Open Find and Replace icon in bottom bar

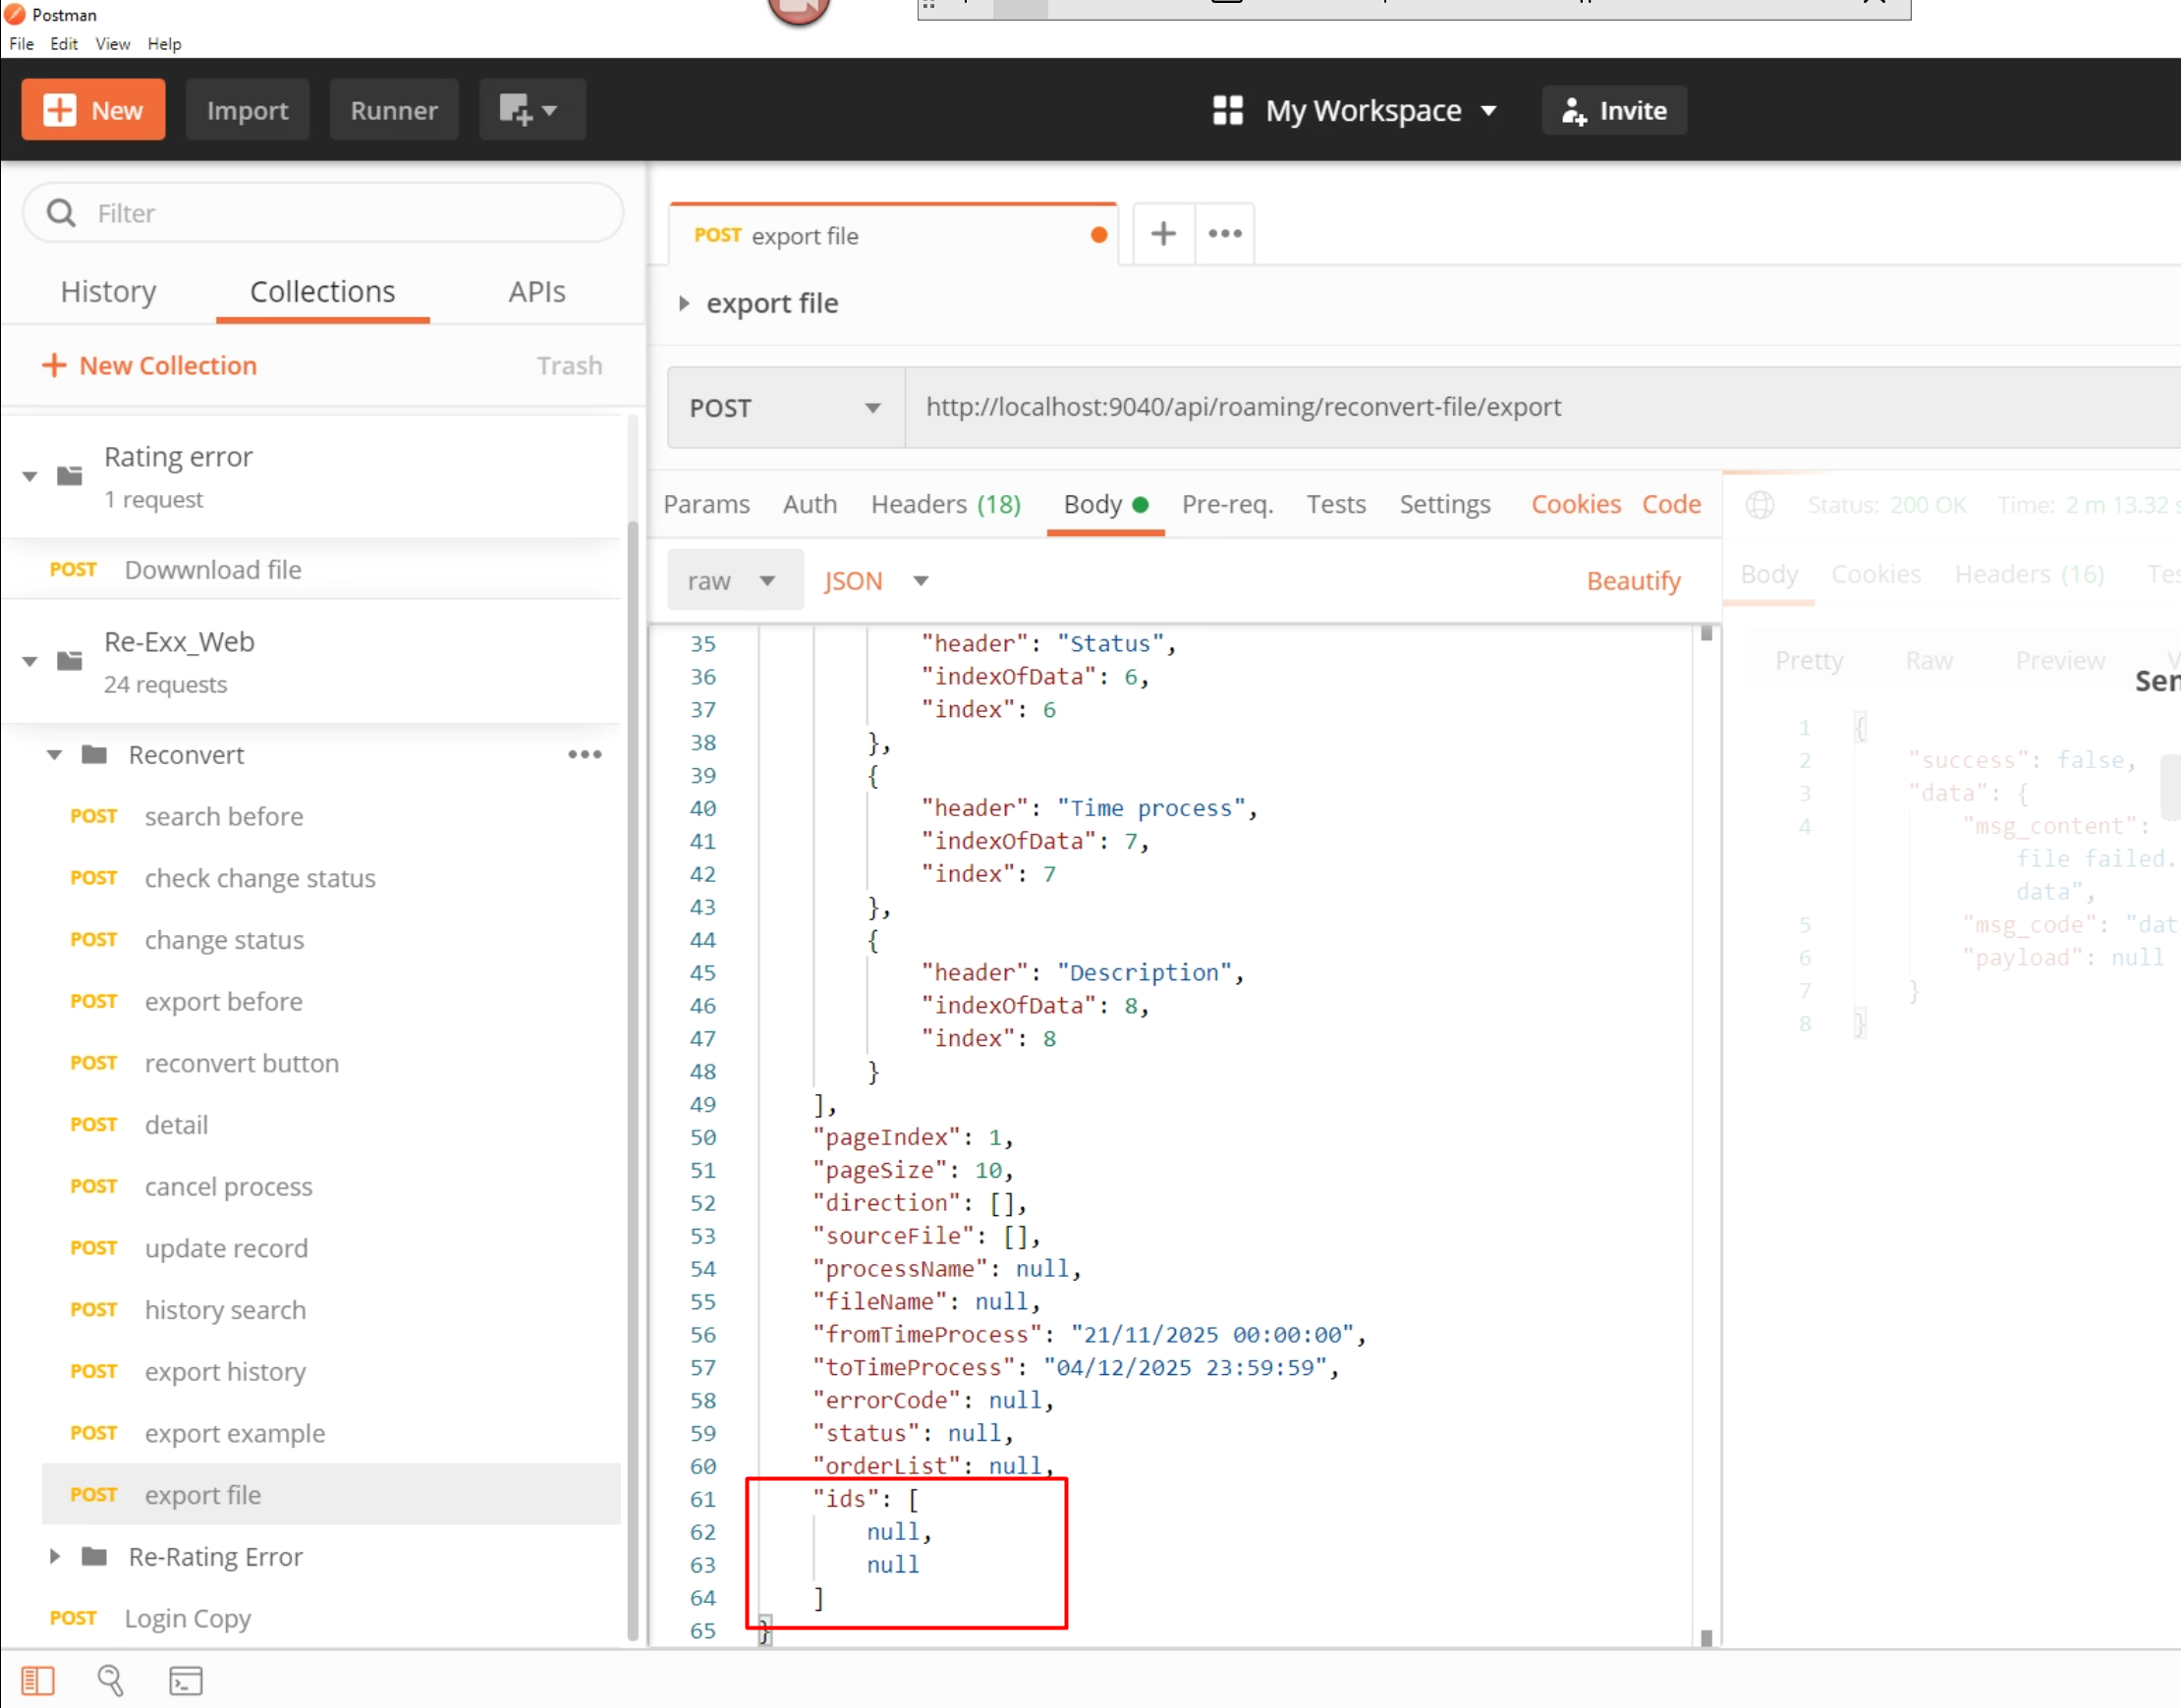tap(111, 1681)
